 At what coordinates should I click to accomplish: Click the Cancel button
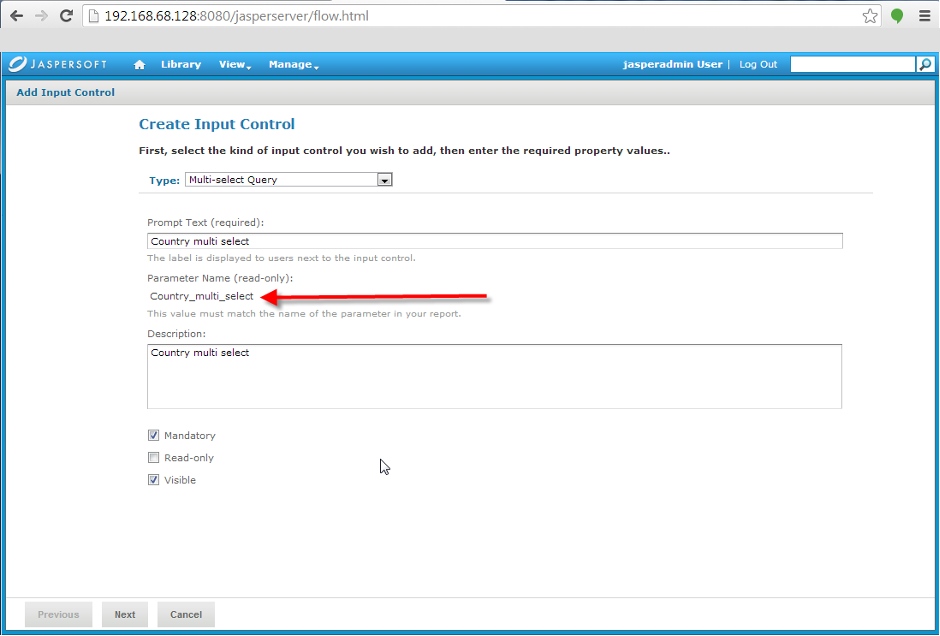(x=186, y=614)
